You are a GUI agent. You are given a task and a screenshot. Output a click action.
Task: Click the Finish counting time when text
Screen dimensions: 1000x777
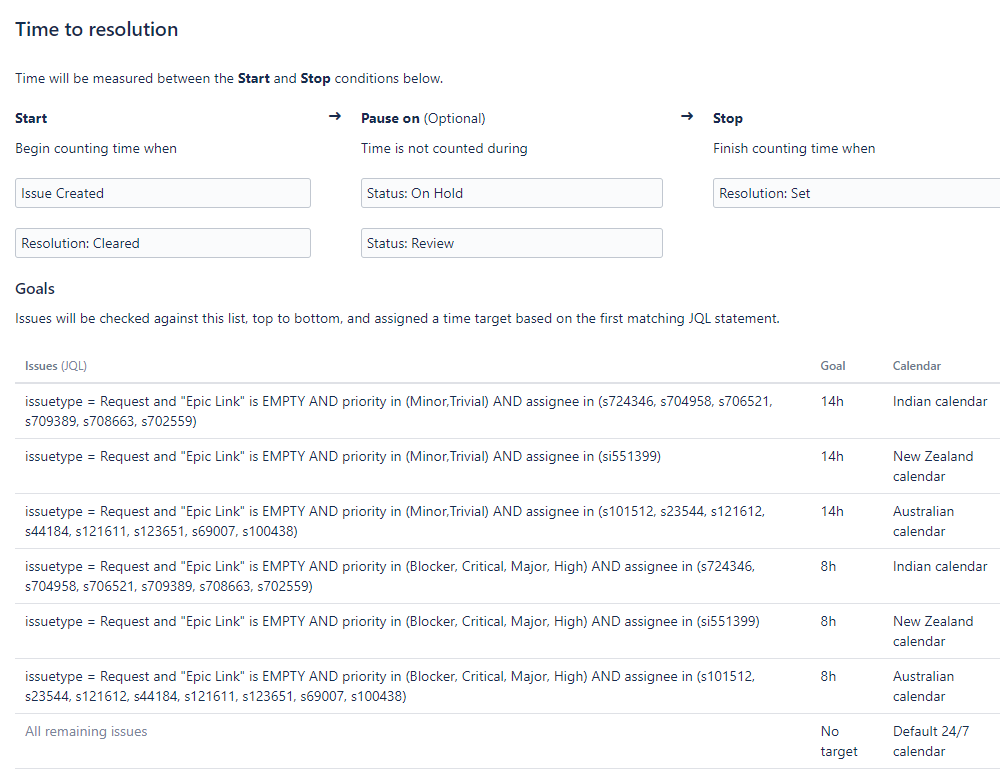click(x=794, y=148)
